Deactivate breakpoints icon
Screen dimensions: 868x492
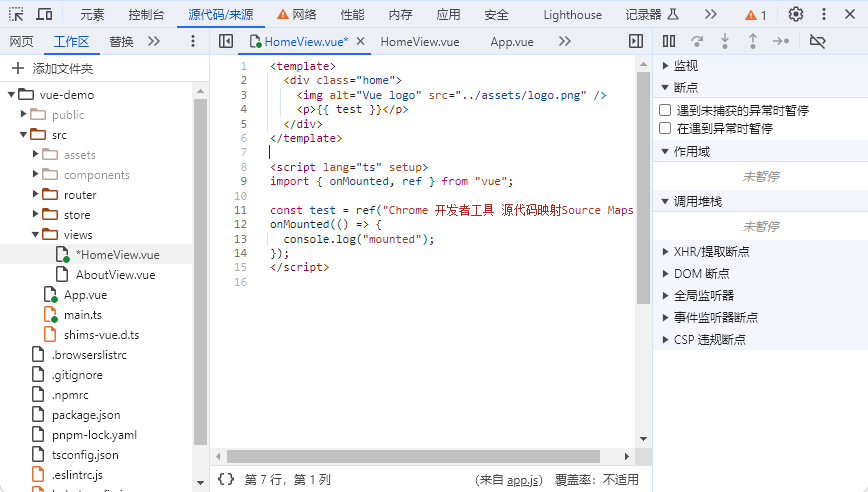click(x=818, y=41)
